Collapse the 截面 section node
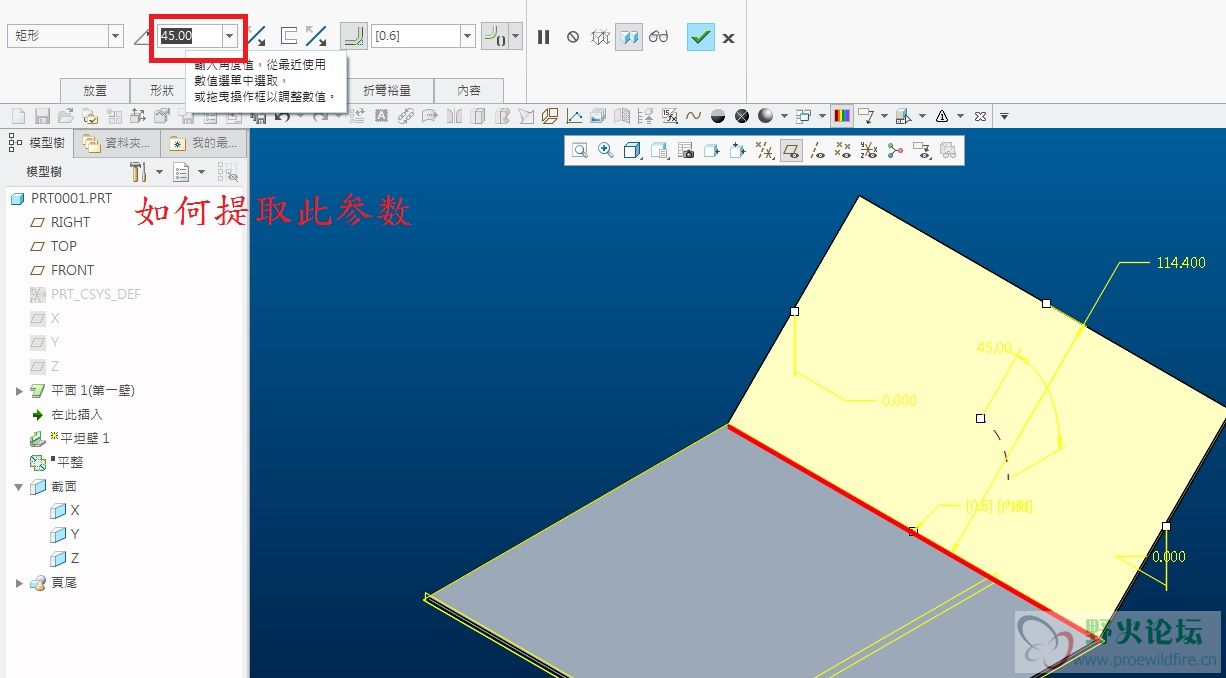Image resolution: width=1226 pixels, height=678 pixels. tap(19, 486)
